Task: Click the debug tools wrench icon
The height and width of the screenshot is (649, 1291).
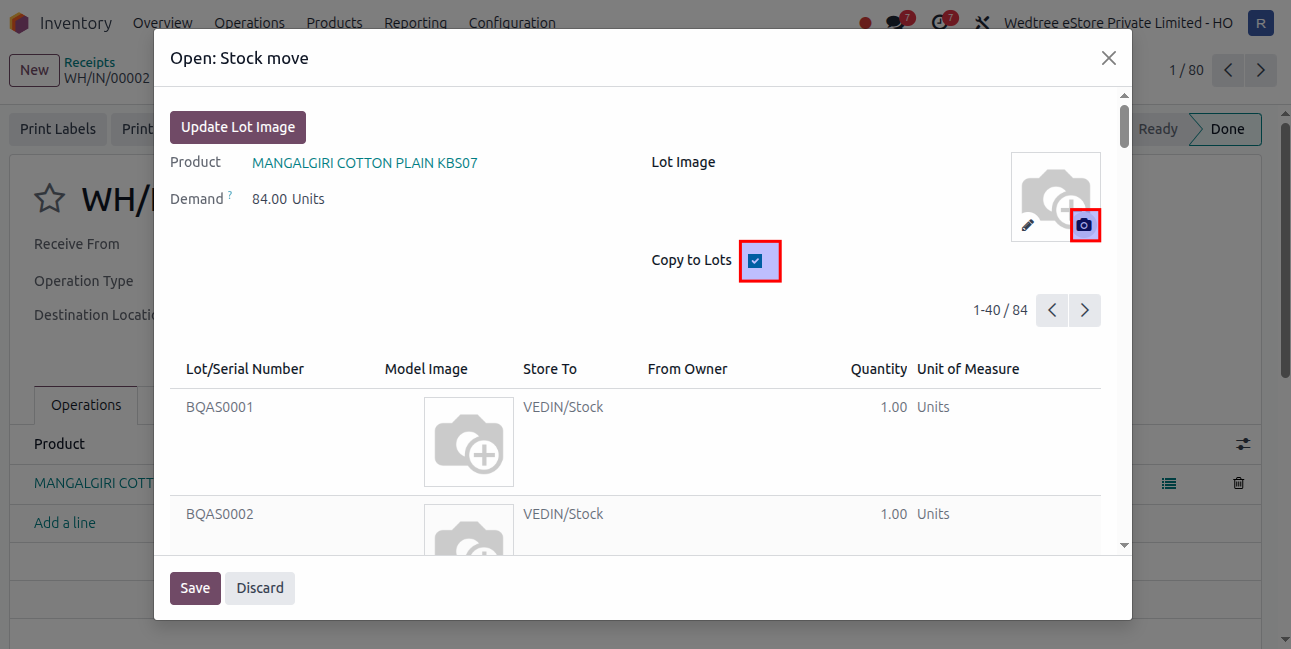Action: 982,23
